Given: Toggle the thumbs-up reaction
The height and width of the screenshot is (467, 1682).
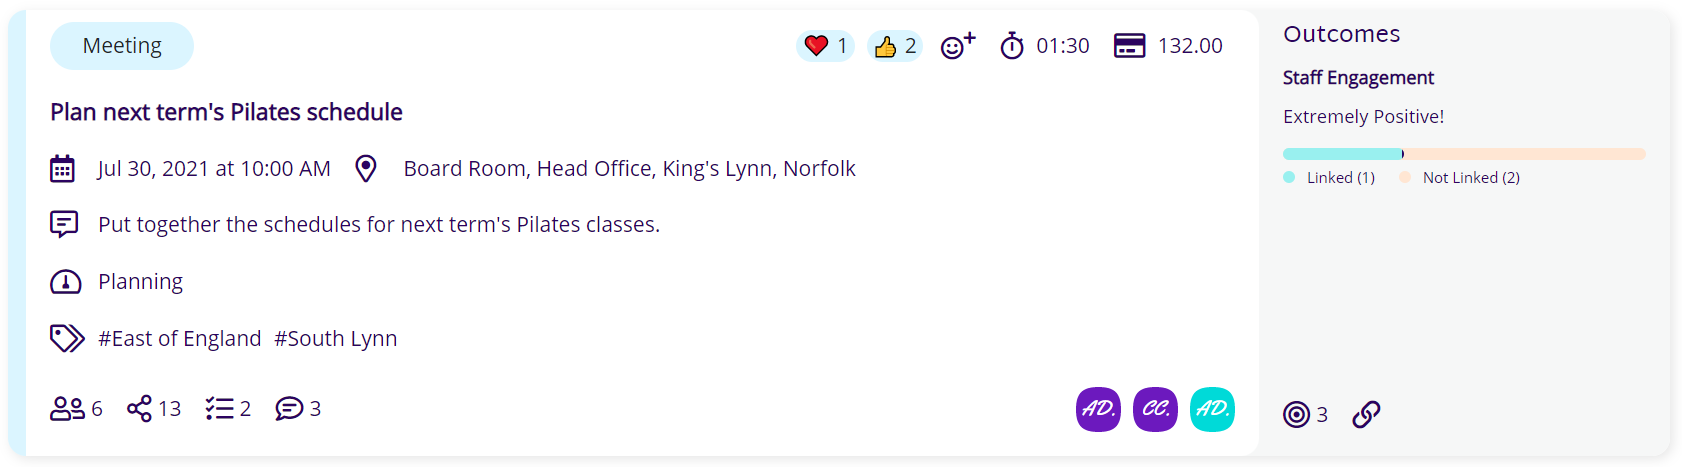Looking at the screenshot, I should (x=894, y=46).
